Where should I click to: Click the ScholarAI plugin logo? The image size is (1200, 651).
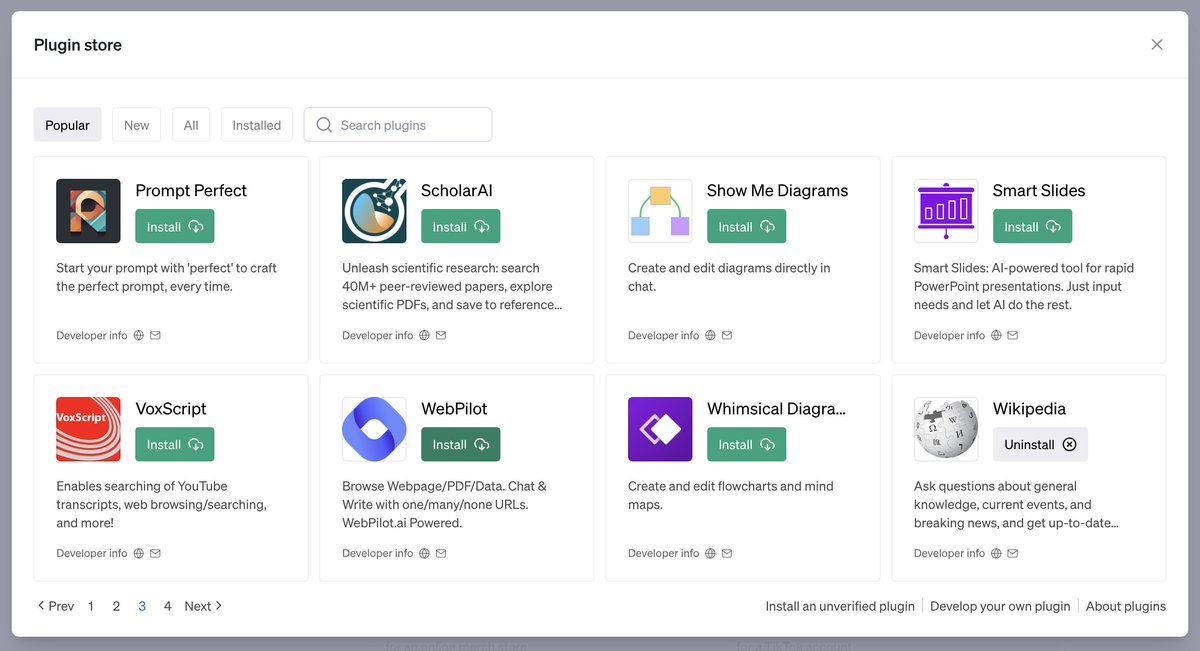pyautogui.click(x=374, y=211)
